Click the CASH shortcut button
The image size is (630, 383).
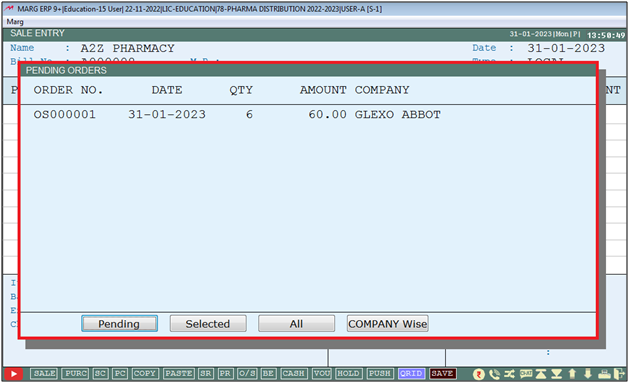coord(294,374)
